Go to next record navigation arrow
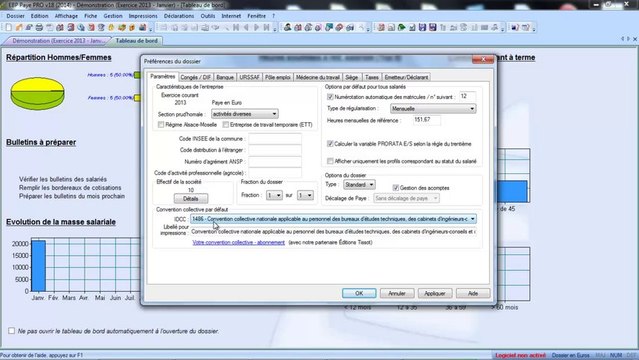Image resolution: width=639 pixels, height=360 pixels. [256, 27]
